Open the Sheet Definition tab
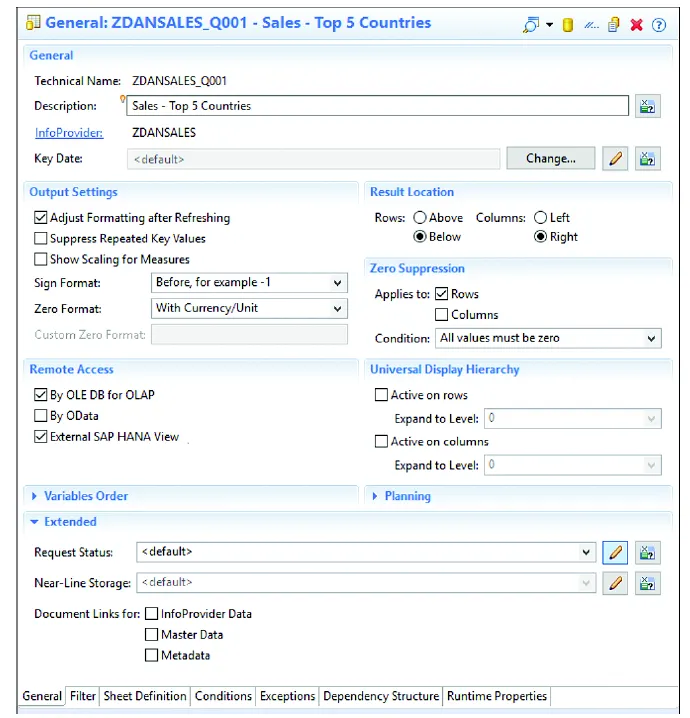 pyautogui.click(x=145, y=696)
